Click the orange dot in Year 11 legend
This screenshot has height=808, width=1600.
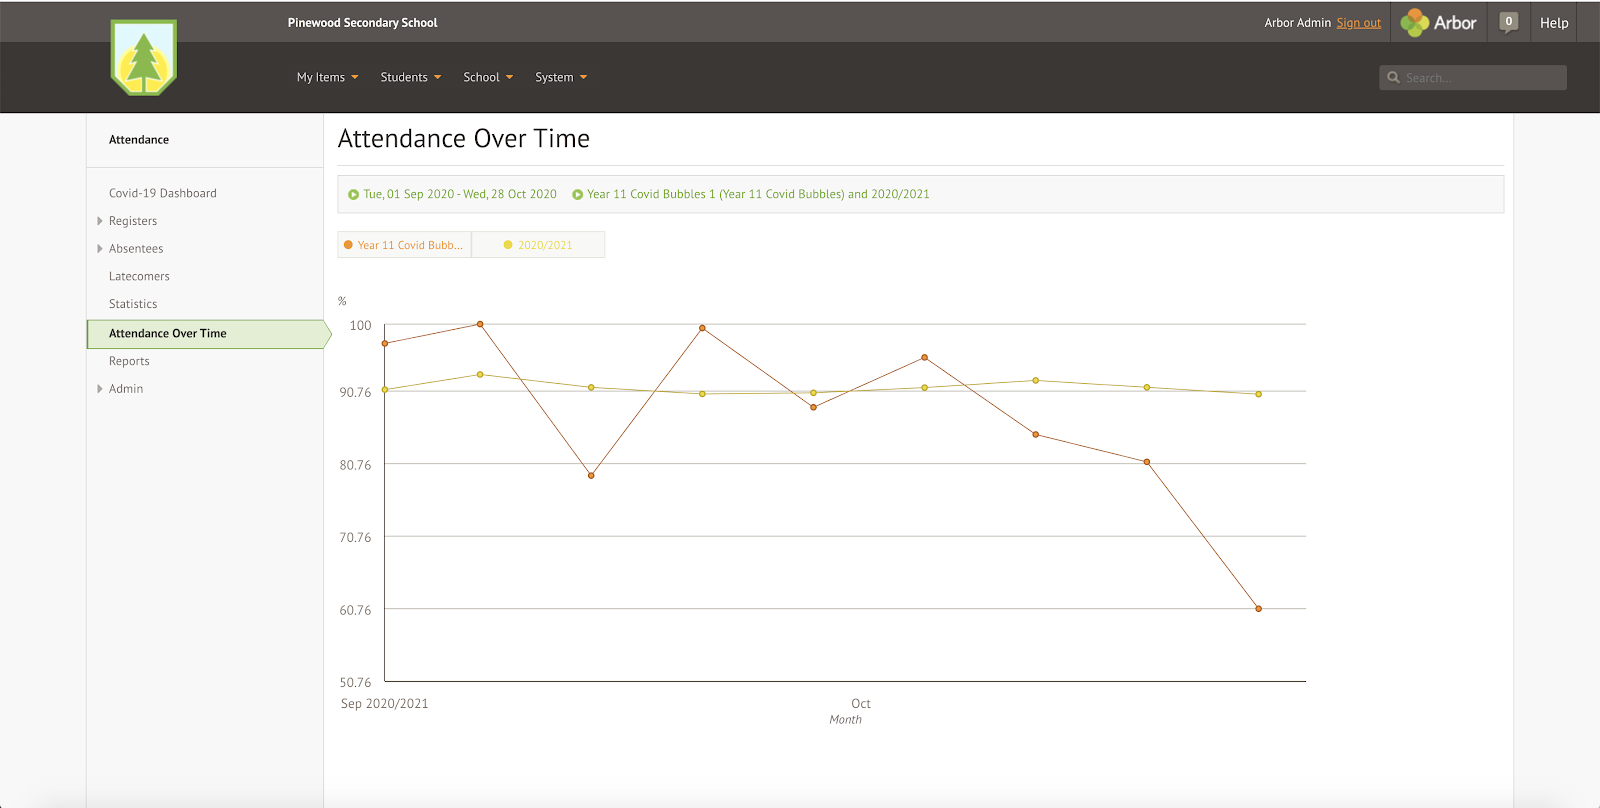348,245
